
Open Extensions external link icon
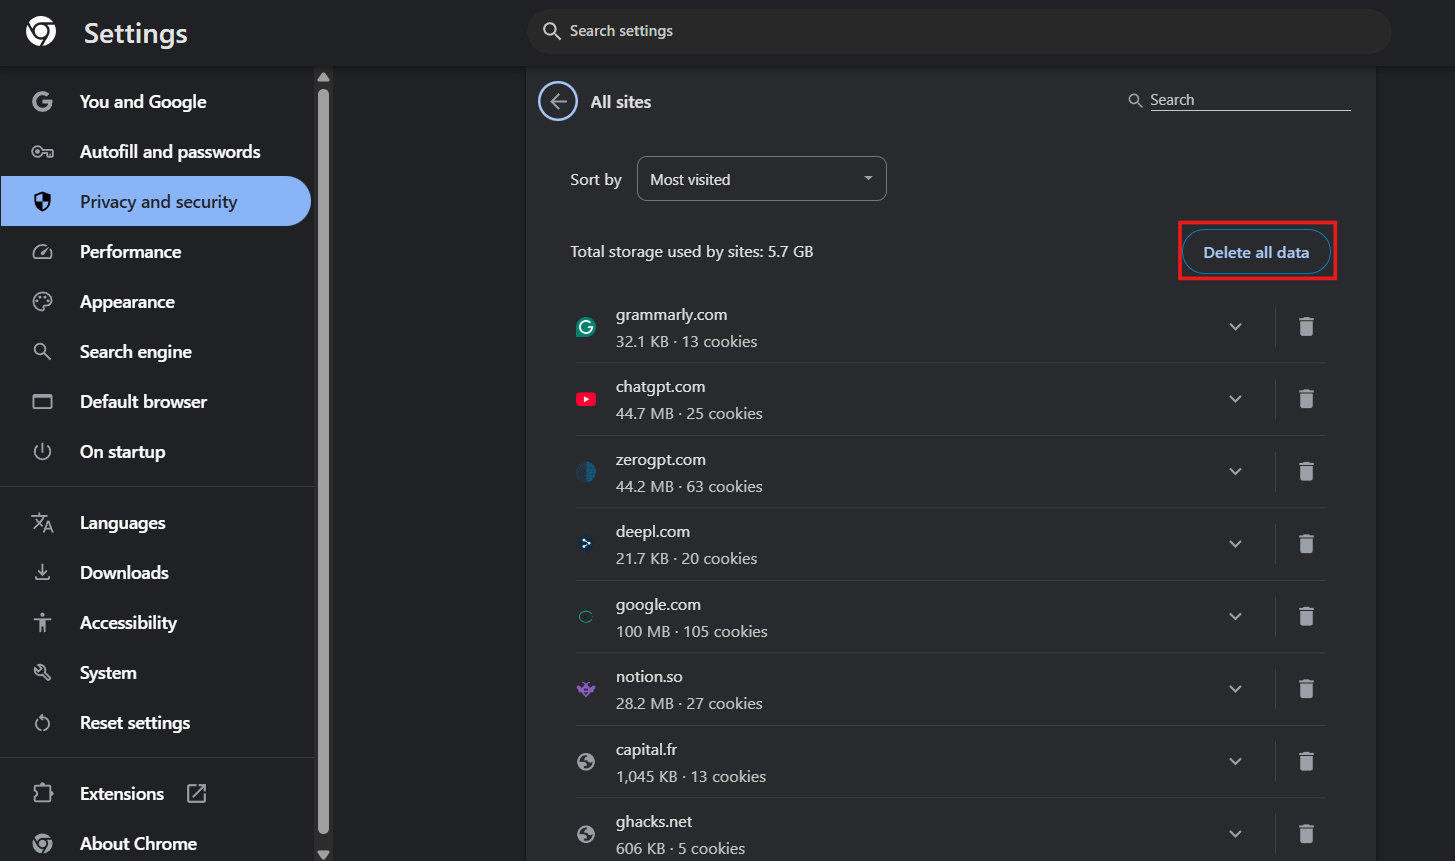tap(197, 793)
